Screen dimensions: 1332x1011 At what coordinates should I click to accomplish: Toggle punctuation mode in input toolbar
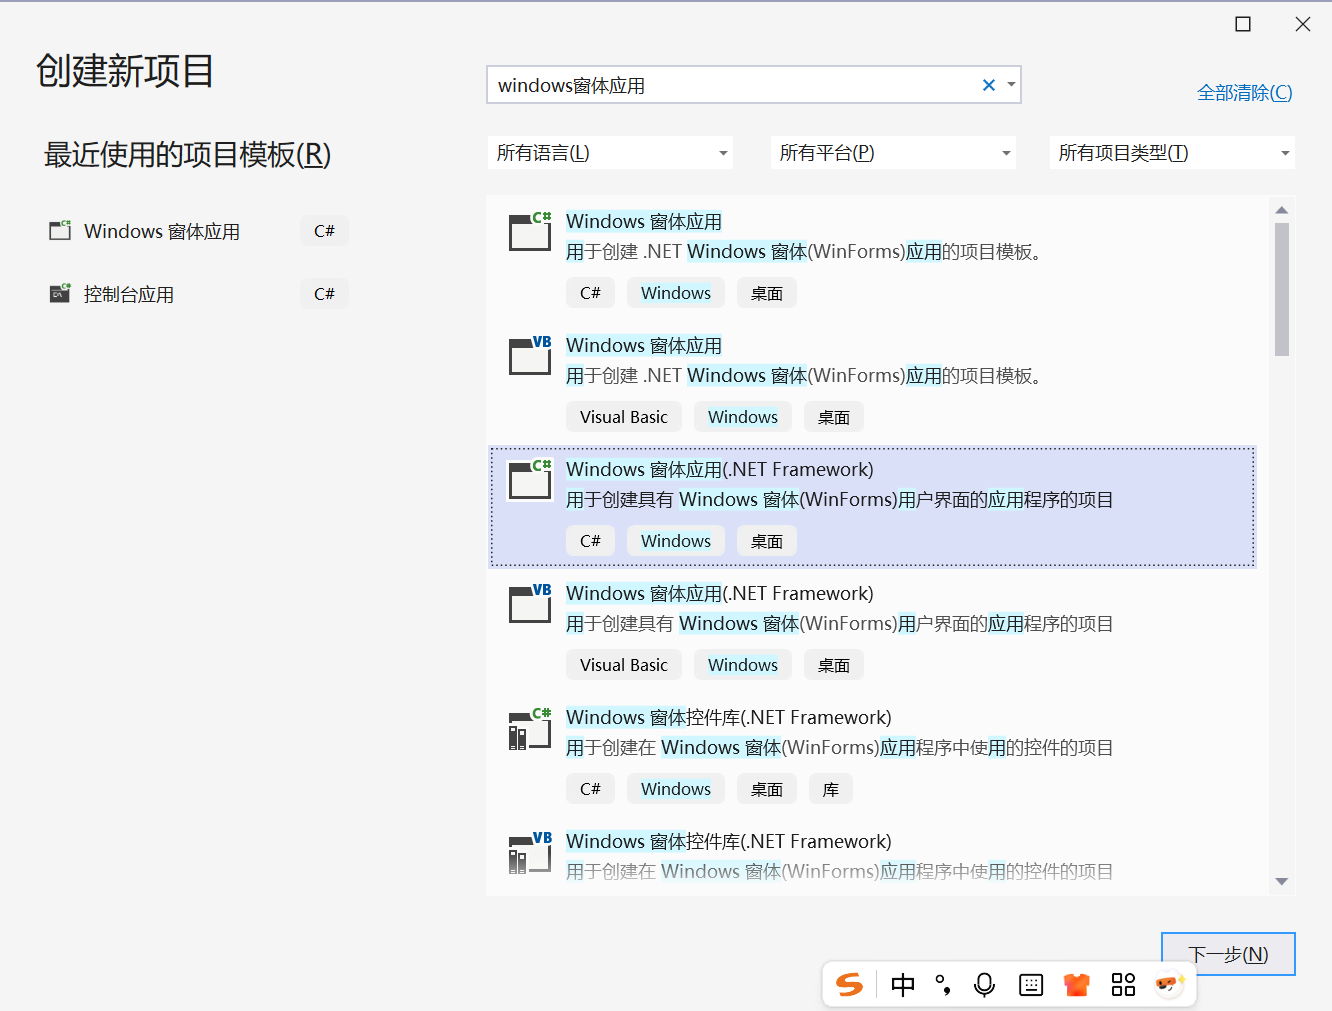click(943, 985)
